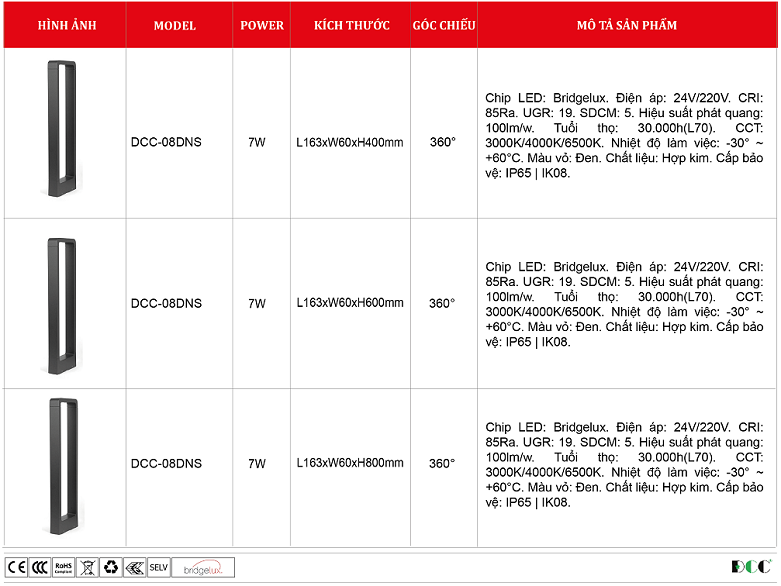The height and width of the screenshot is (586, 781).
Task: Open the H800mm bollard lamp image
Action: [x=62, y=466]
